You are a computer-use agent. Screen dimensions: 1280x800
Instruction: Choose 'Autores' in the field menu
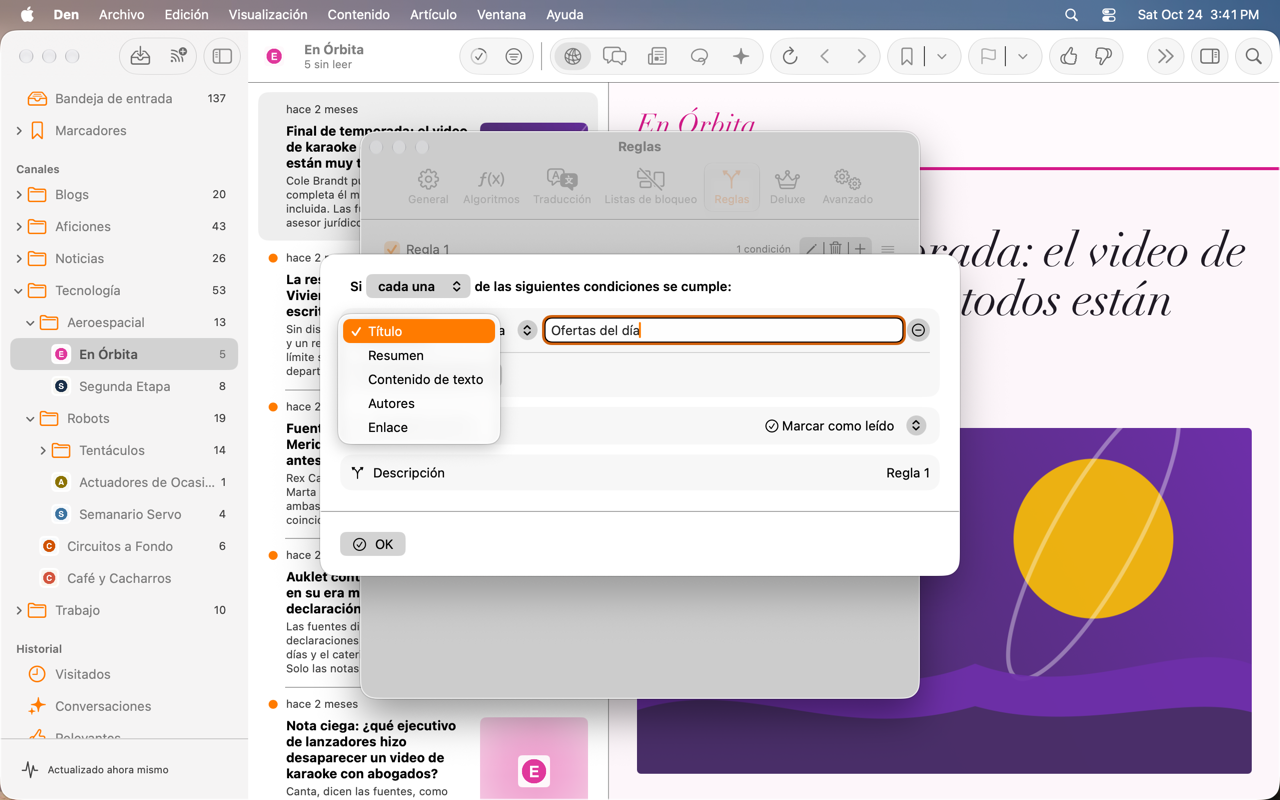pos(419,403)
